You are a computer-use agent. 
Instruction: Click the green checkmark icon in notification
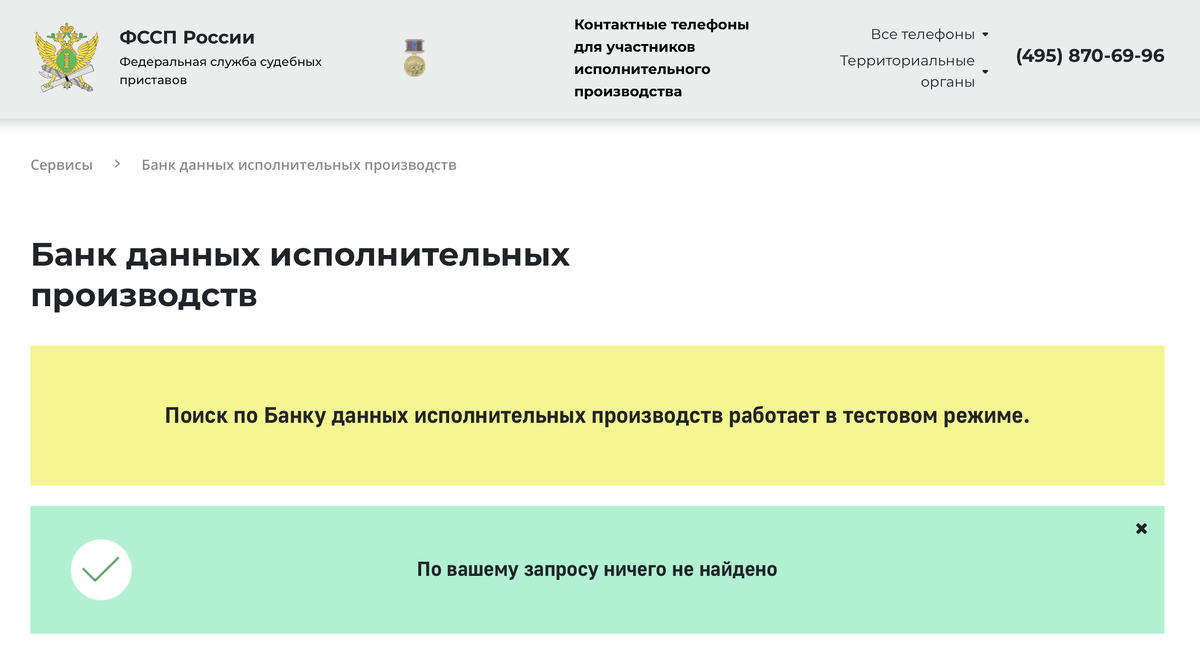[100, 568]
